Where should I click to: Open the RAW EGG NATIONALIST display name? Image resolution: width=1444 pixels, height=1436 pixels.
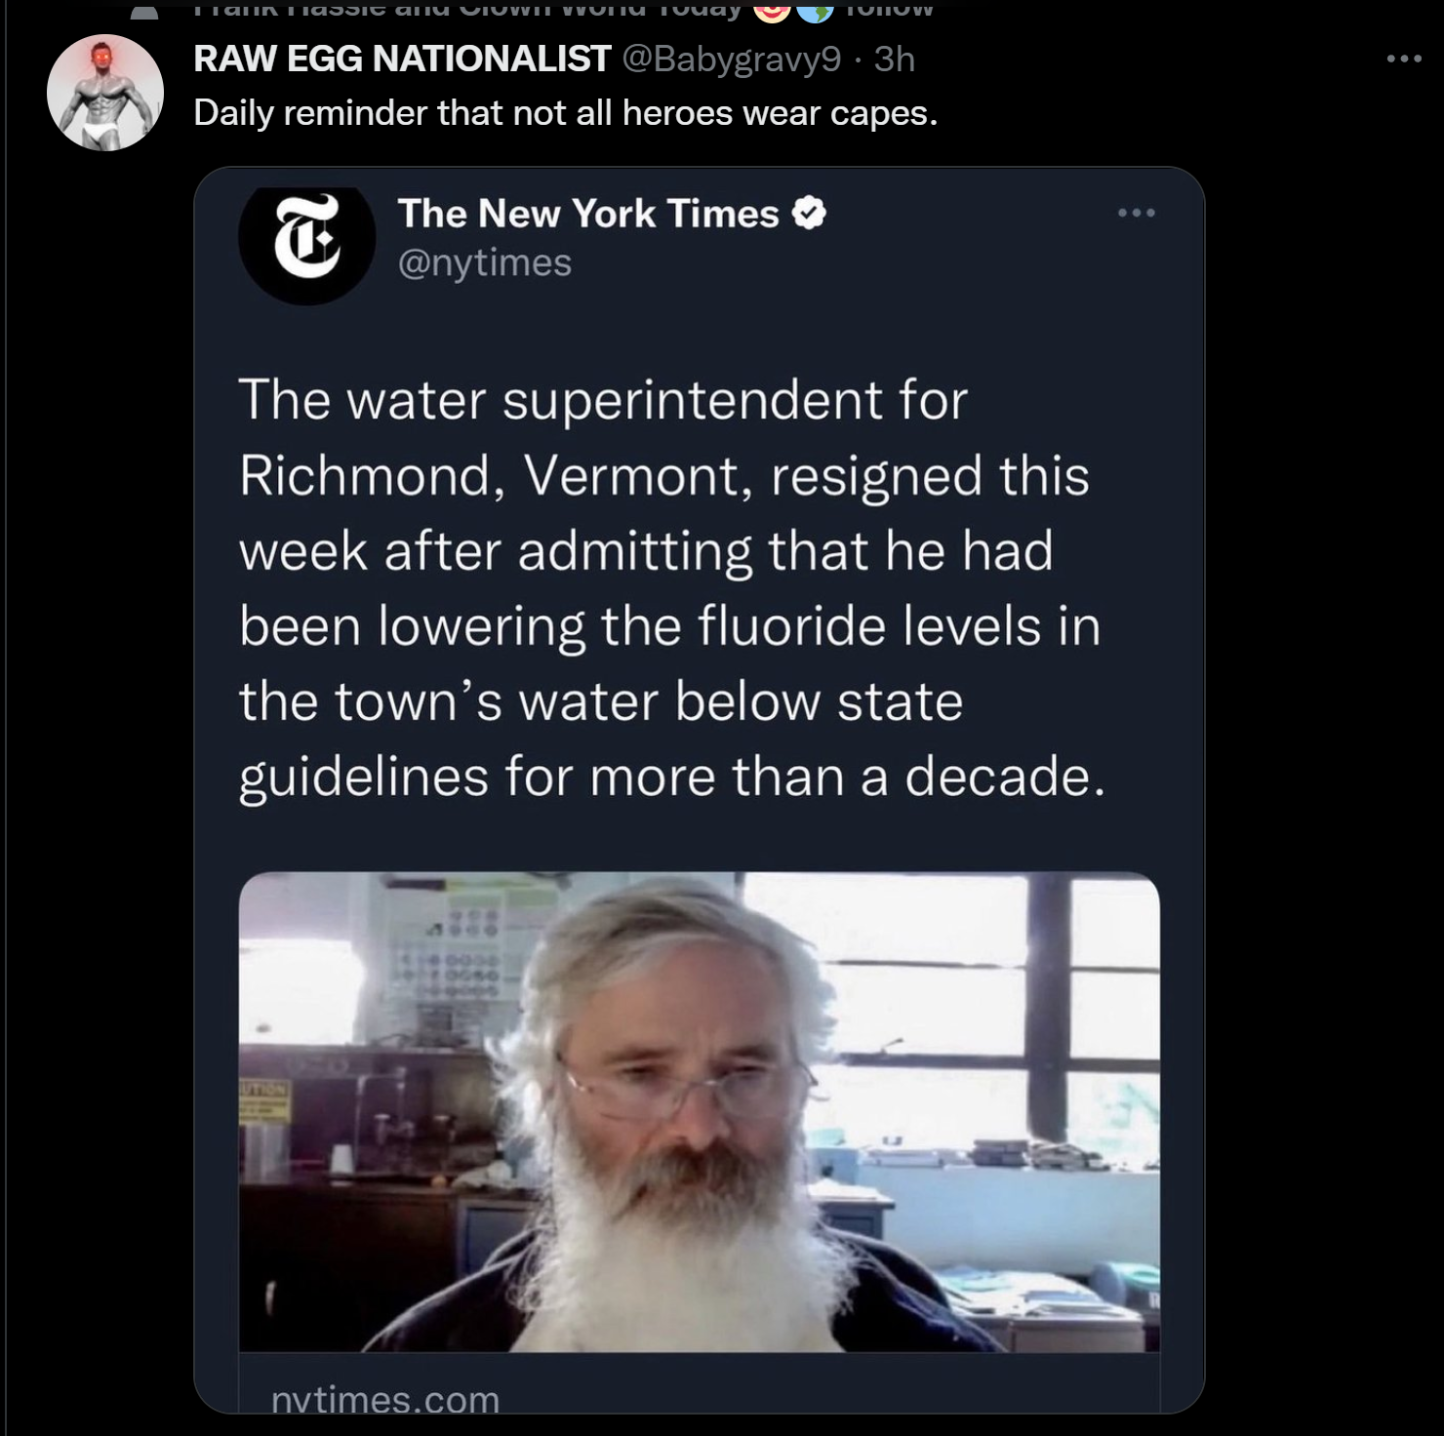[x=401, y=59]
